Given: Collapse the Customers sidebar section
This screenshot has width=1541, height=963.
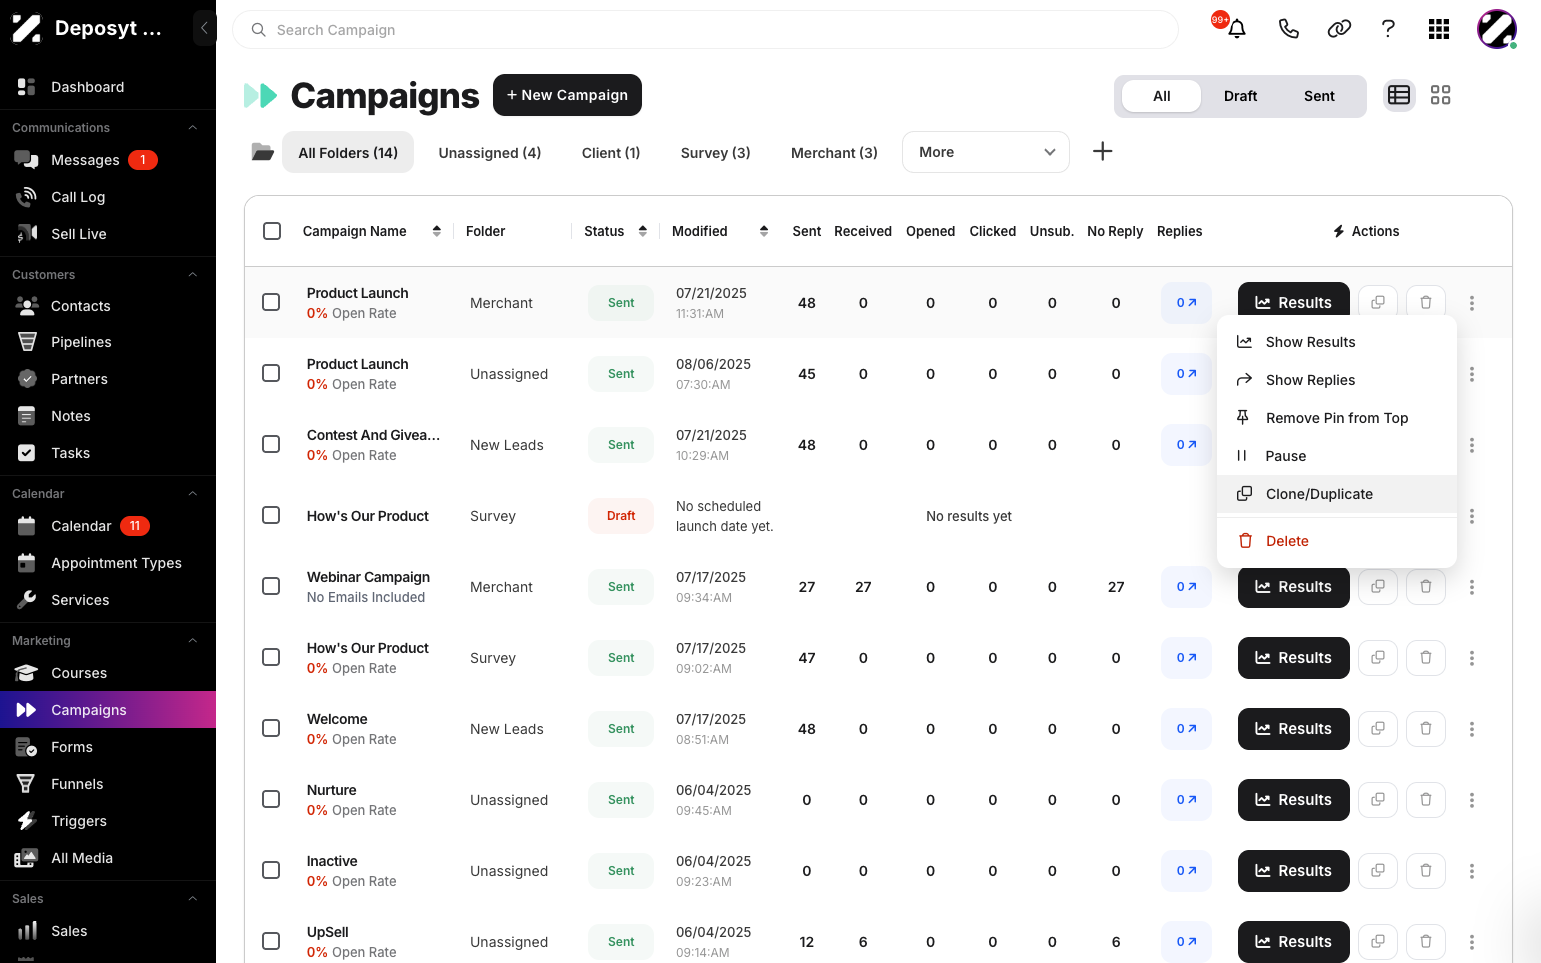Looking at the screenshot, I should pyautogui.click(x=193, y=275).
